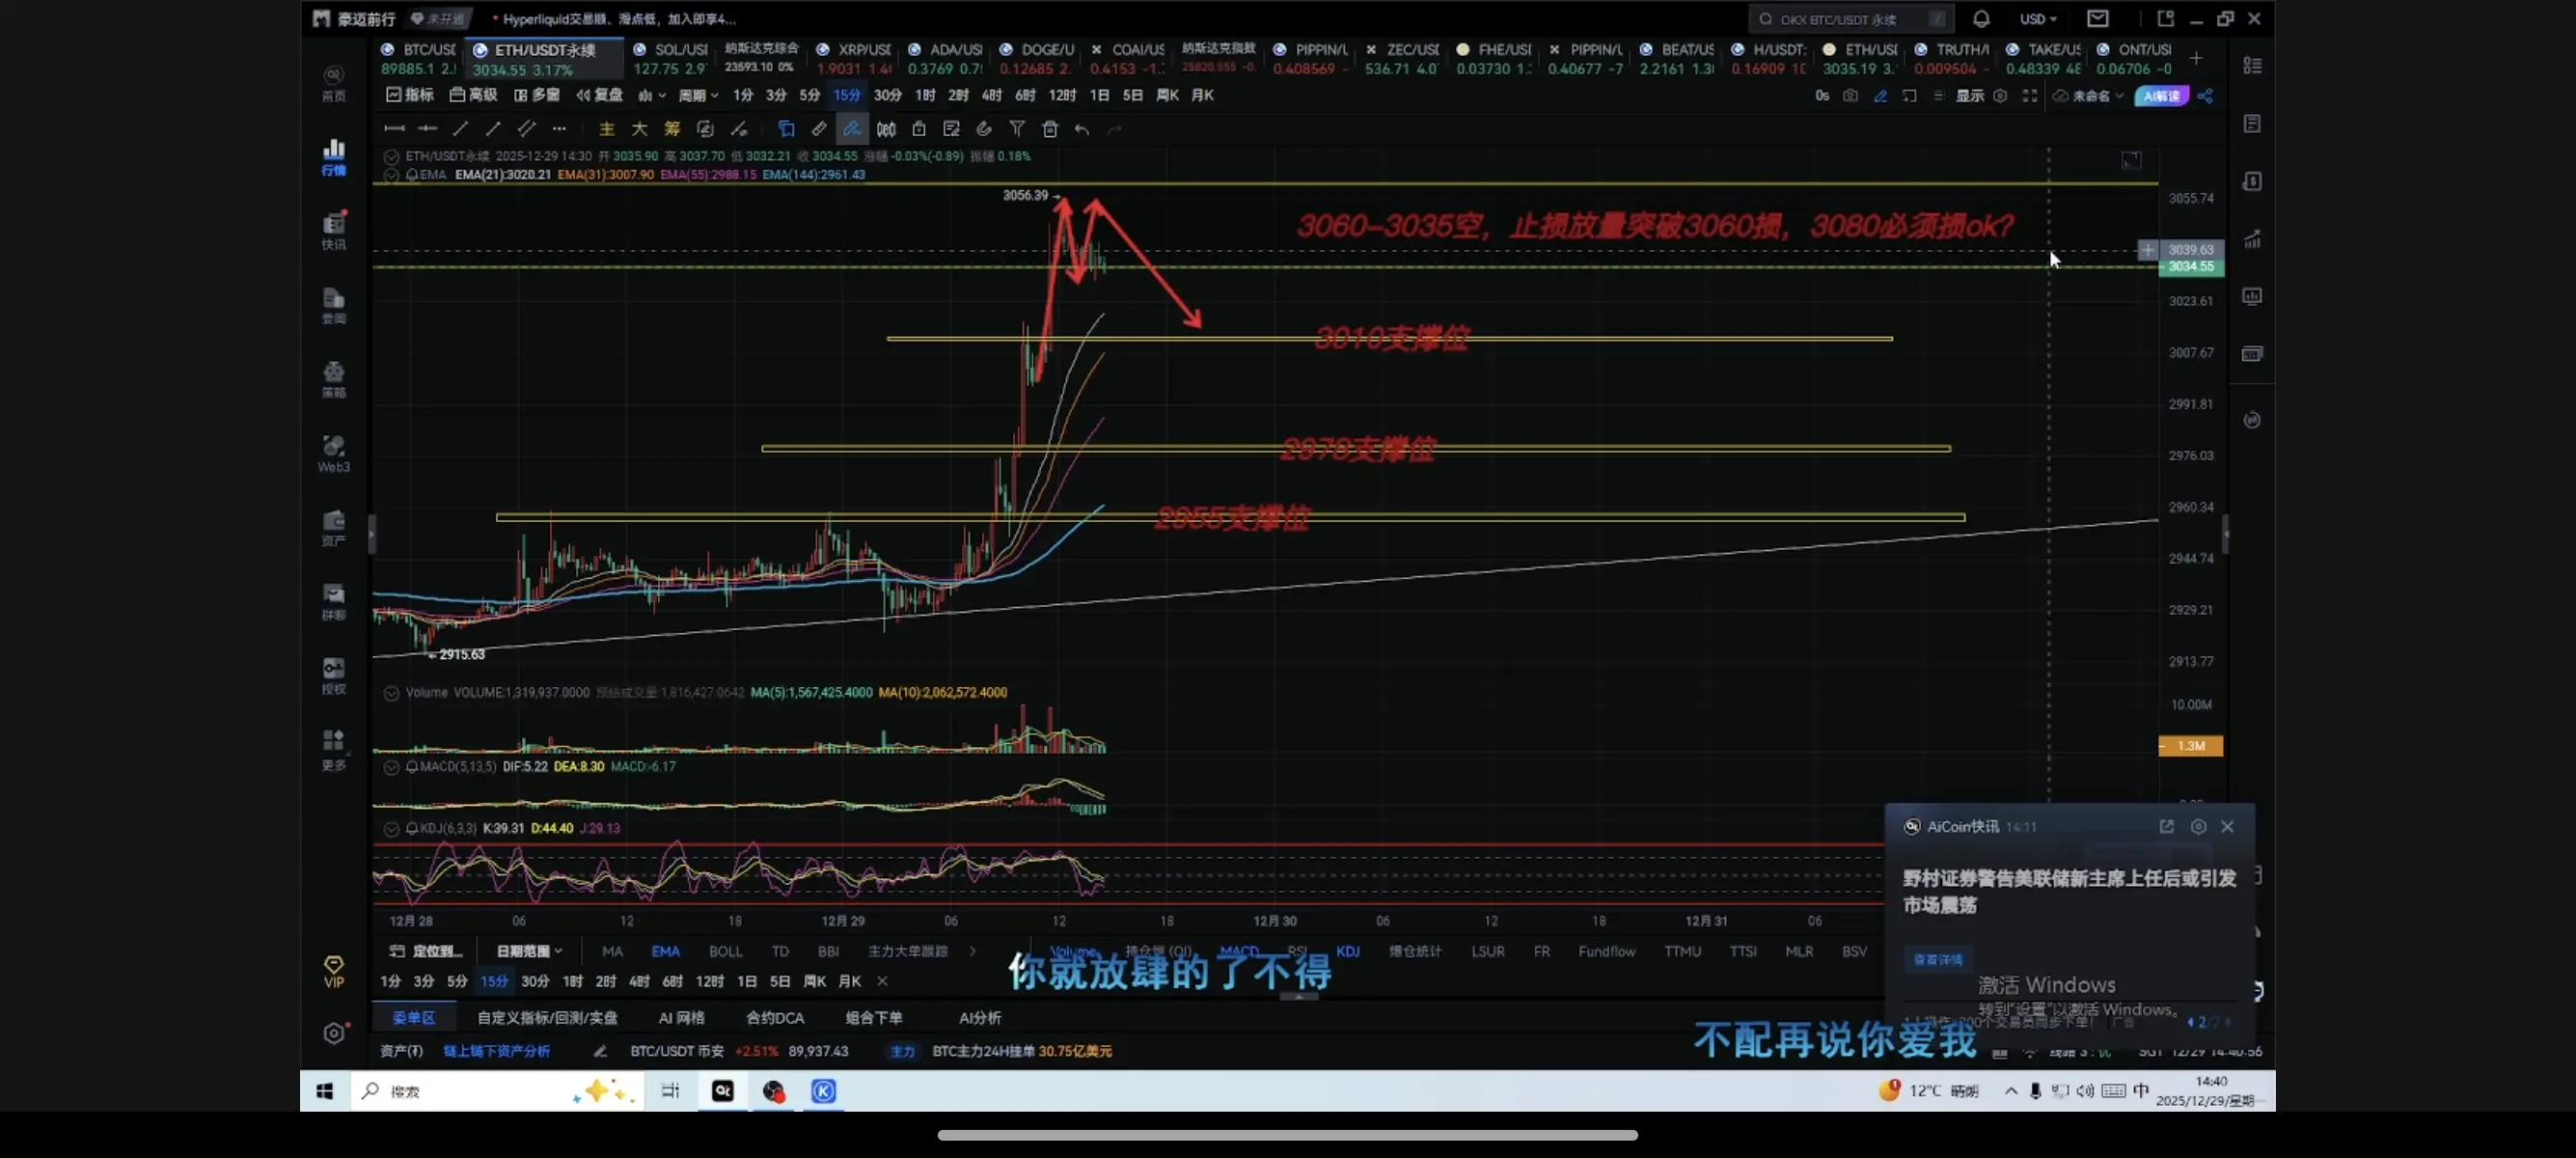Click the 链上链下资产分析 link
This screenshot has width=2576, height=1158.
(x=496, y=1051)
